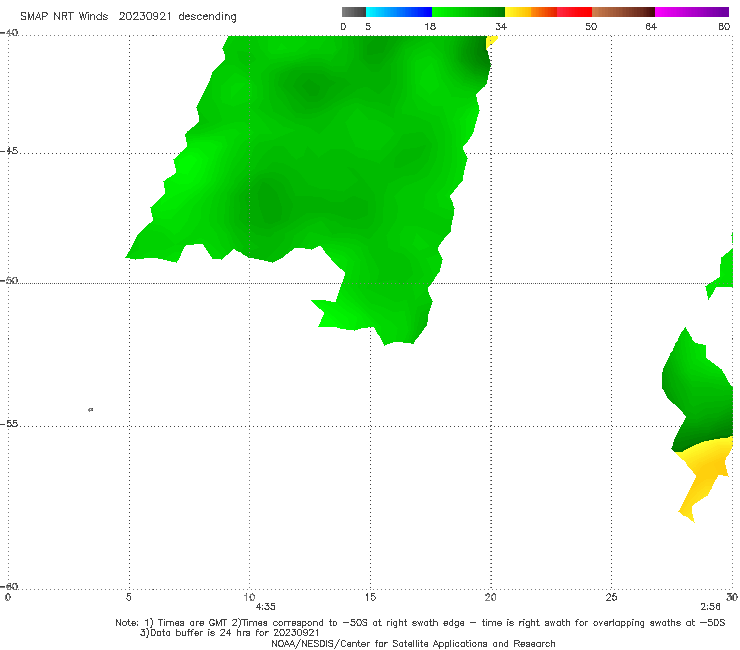
Task: Click the title text 'SMAP NRT Winds'
Action: (64, 16)
